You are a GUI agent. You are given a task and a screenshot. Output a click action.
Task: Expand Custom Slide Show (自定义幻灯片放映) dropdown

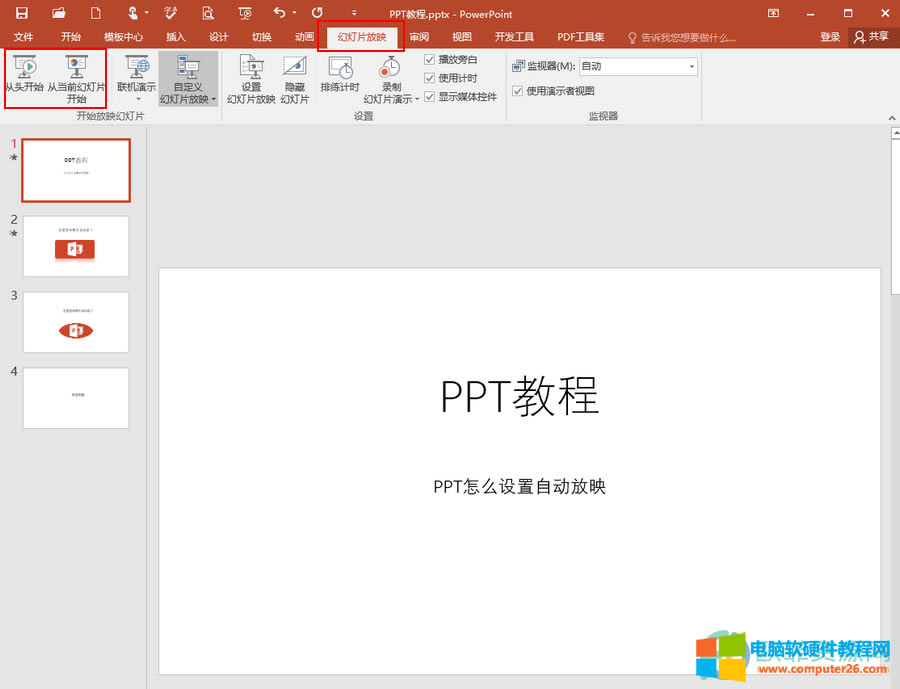(188, 81)
